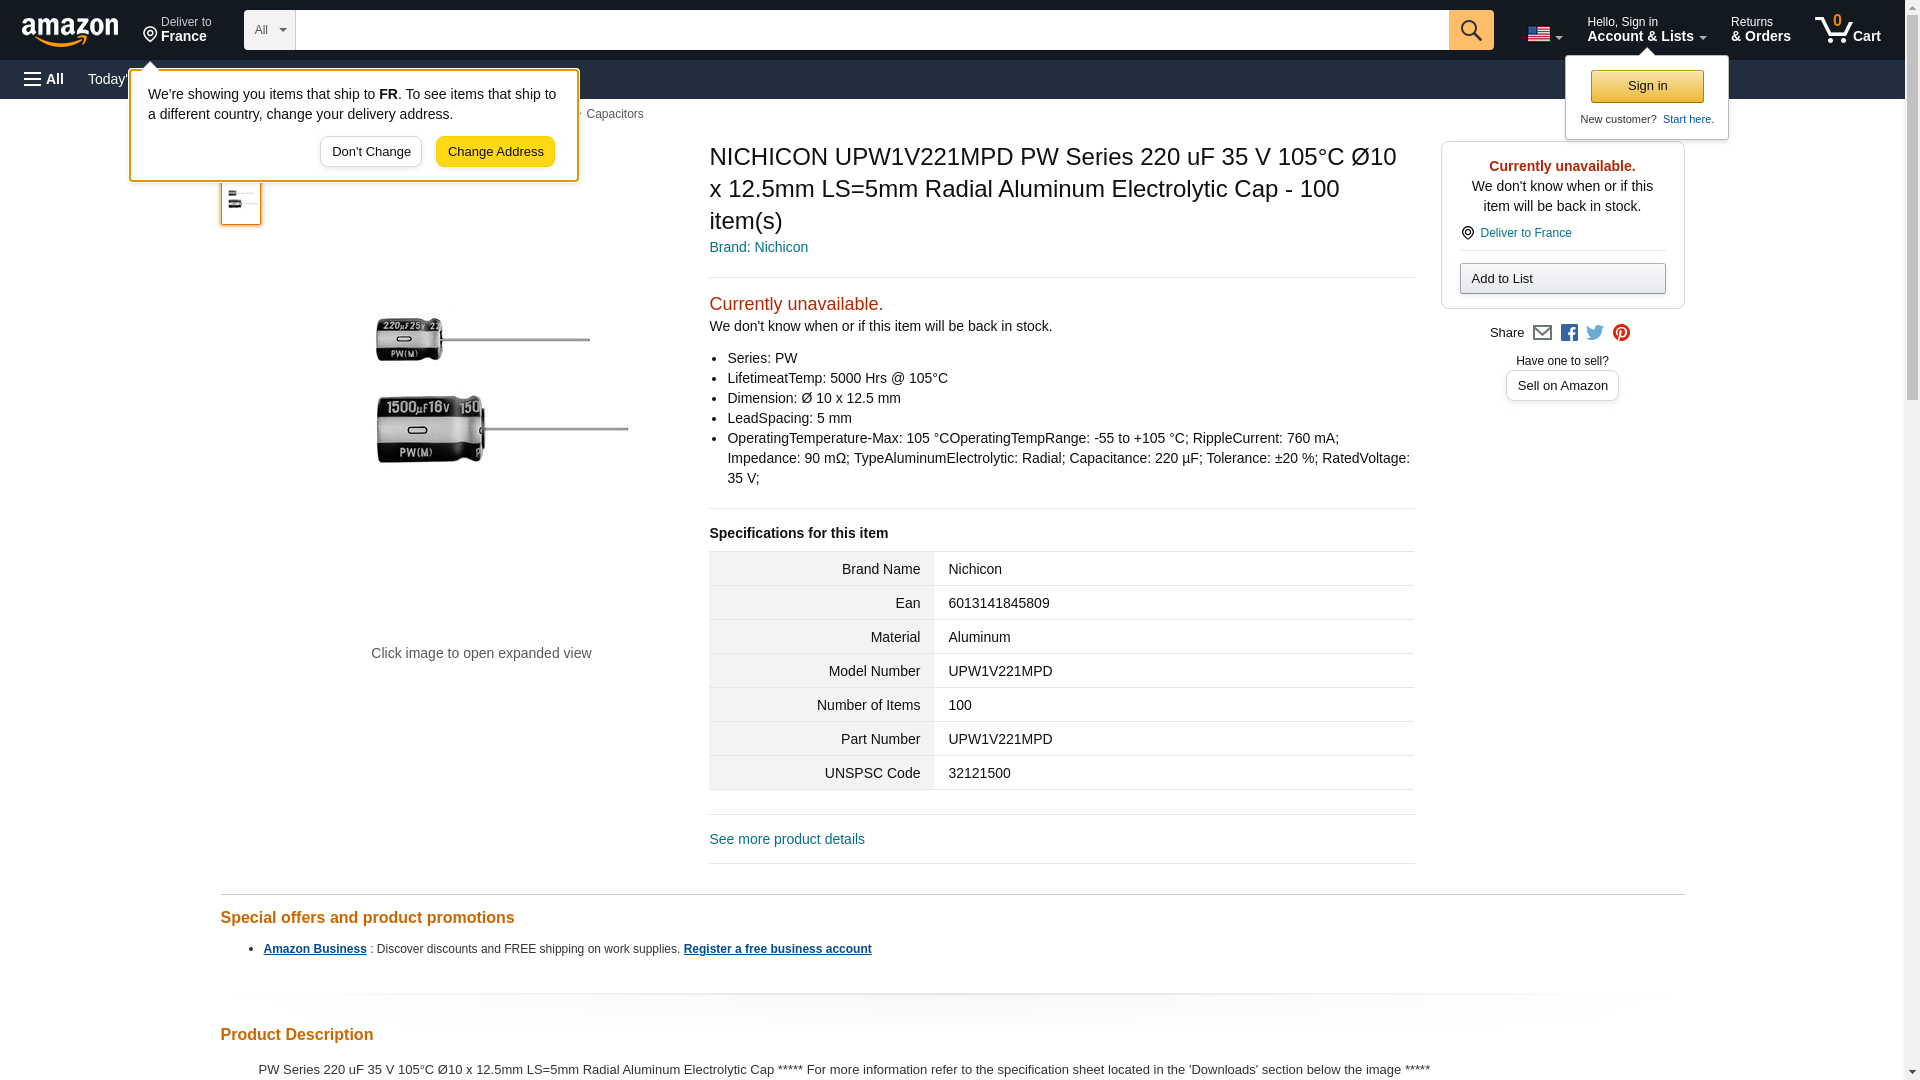Screen dimensions: 1920x1080
Task: Open the All hamburger menu
Action: click(44, 79)
